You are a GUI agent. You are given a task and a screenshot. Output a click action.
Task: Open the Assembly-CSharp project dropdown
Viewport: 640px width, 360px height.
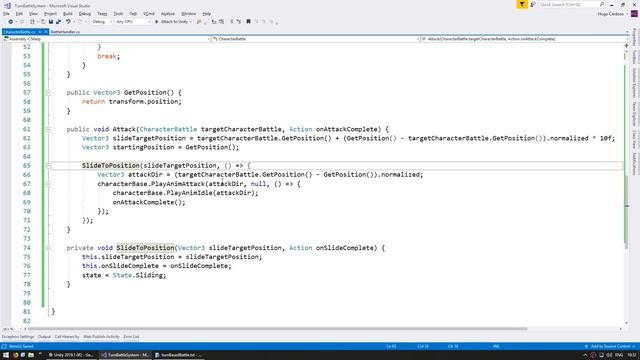(x=107, y=39)
